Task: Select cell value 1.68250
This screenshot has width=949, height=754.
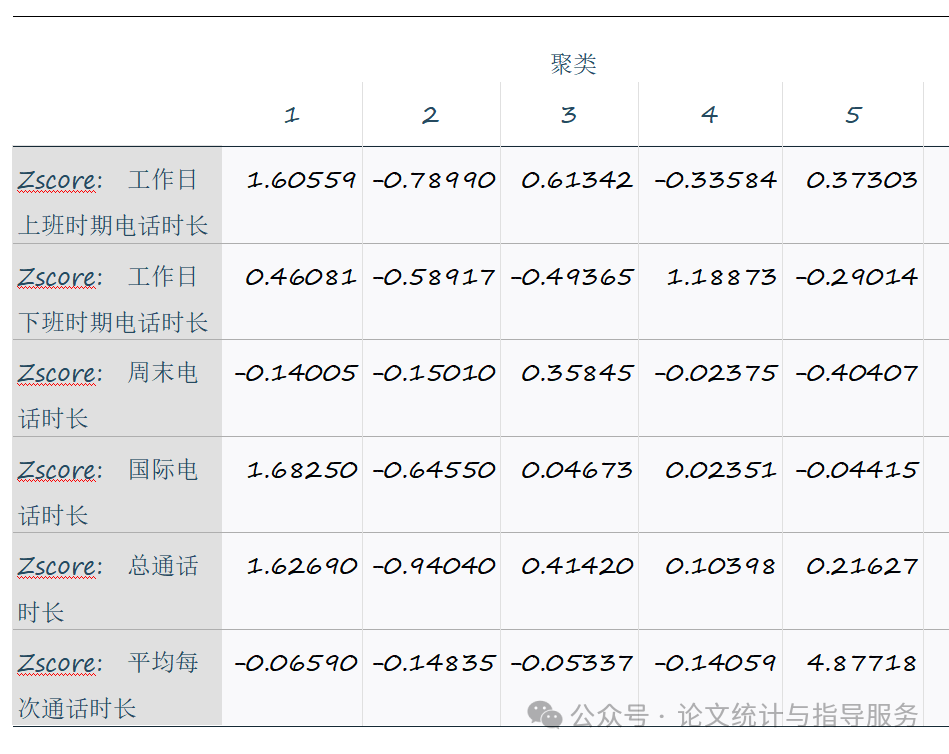Action: 301,470
